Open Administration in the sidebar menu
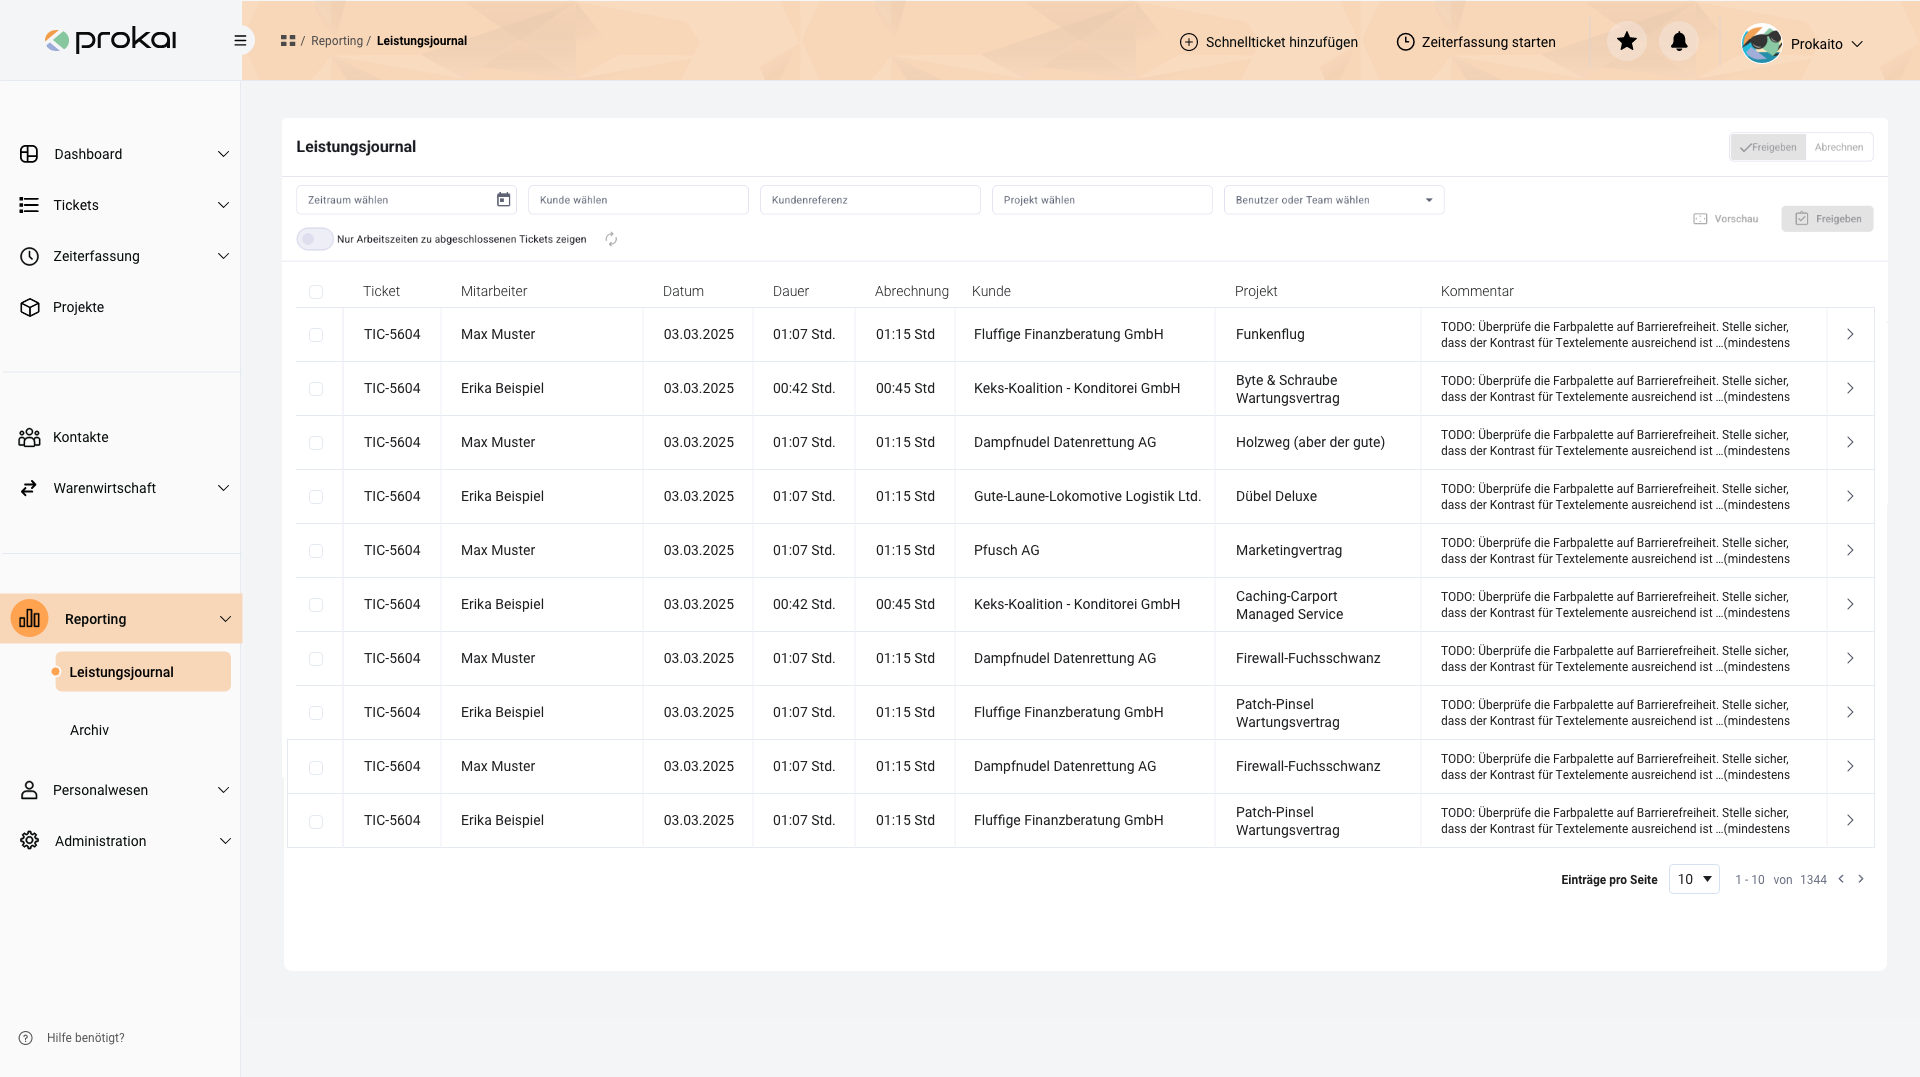The height and width of the screenshot is (1077, 1920). coord(100,841)
